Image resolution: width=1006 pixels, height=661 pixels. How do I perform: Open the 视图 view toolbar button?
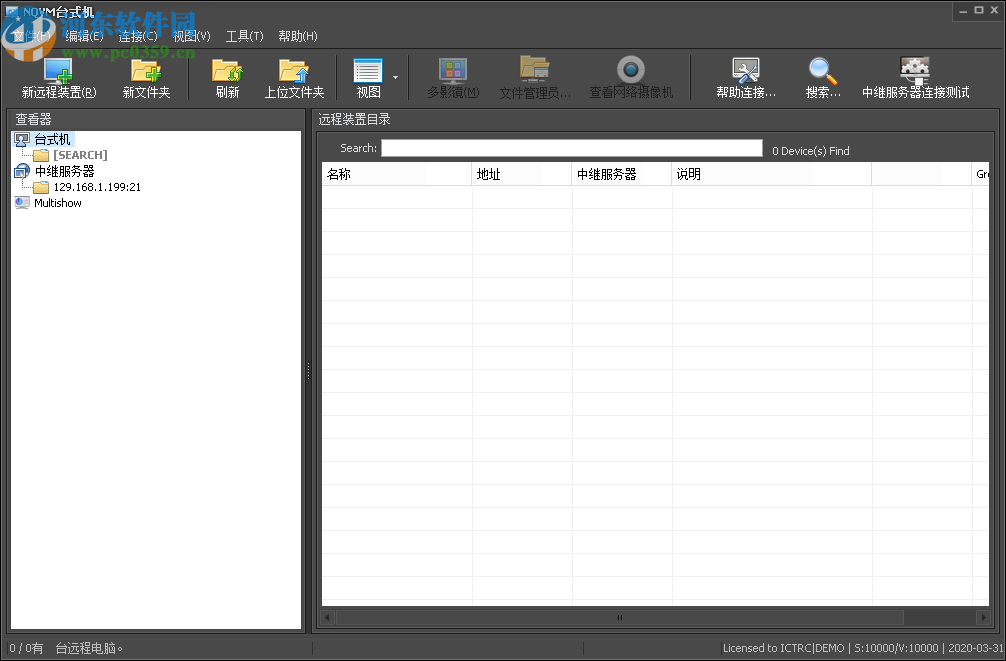368,78
